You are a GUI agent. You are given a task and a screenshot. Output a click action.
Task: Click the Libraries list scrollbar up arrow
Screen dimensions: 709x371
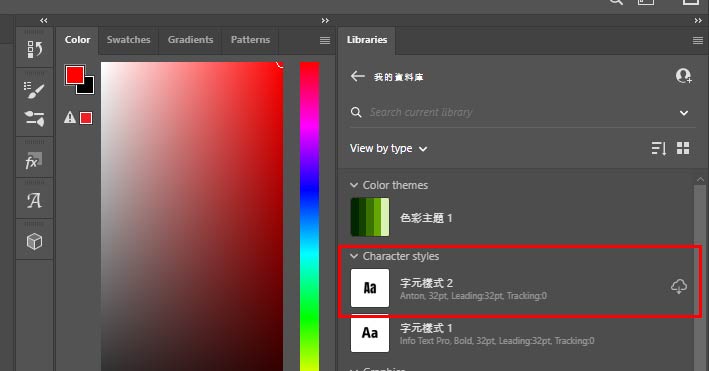(x=700, y=180)
